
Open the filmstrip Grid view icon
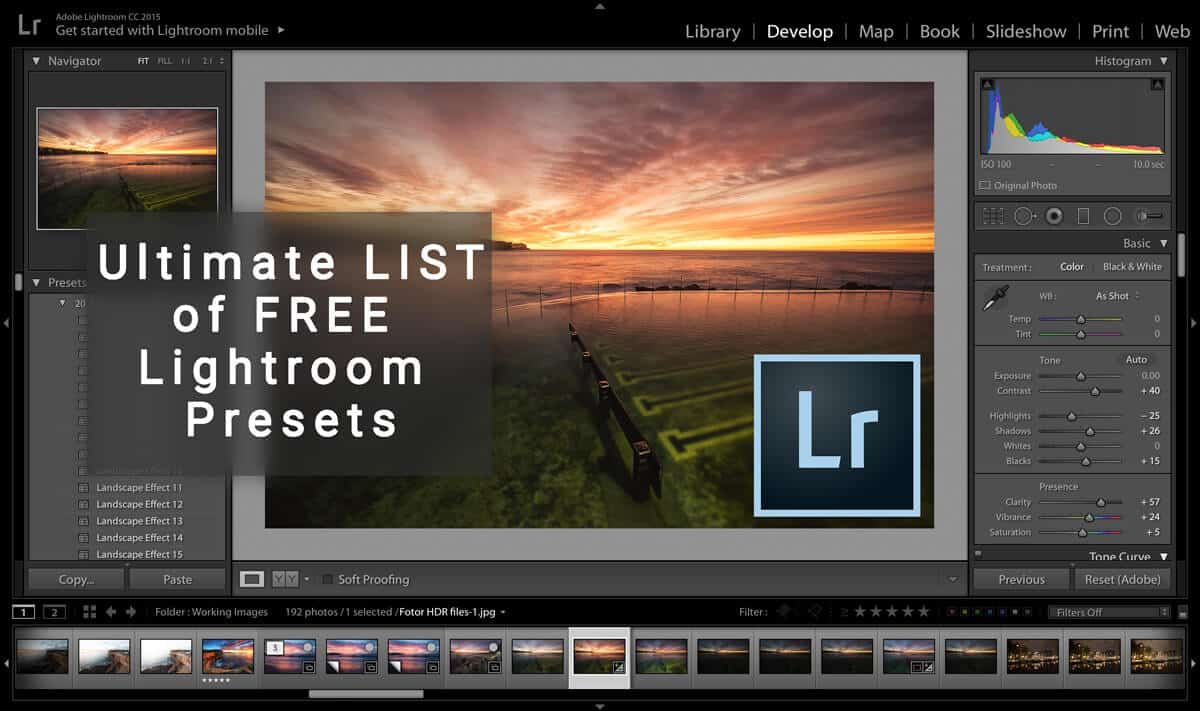point(89,612)
